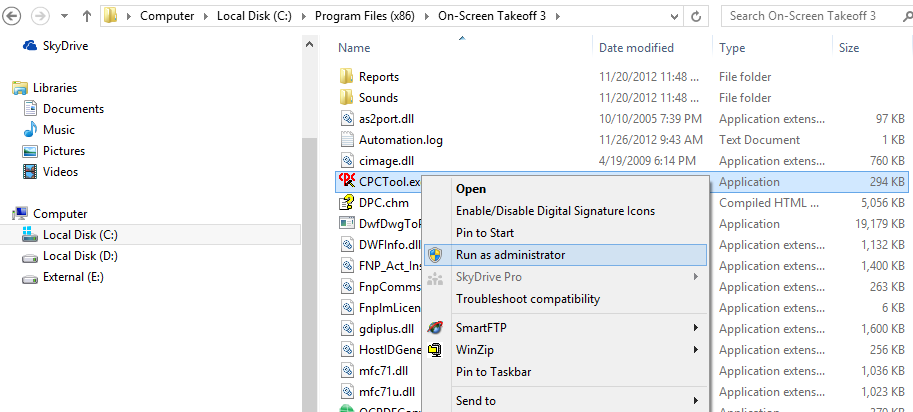Open the recent locations dropdown arrow
The height and width of the screenshot is (412, 913).
pos(65,16)
